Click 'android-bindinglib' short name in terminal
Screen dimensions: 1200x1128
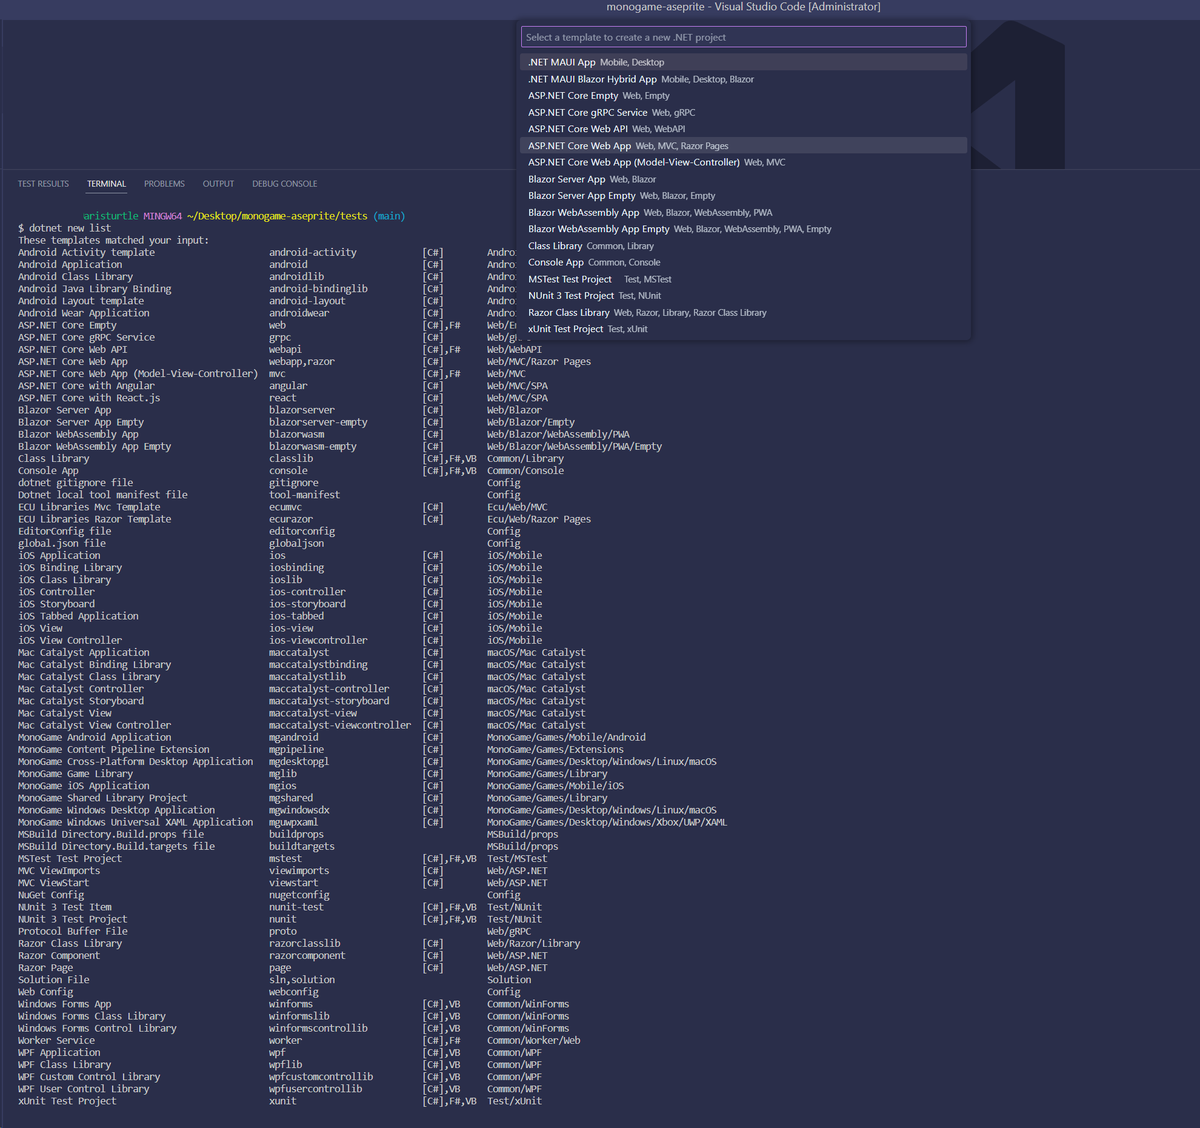coord(318,289)
